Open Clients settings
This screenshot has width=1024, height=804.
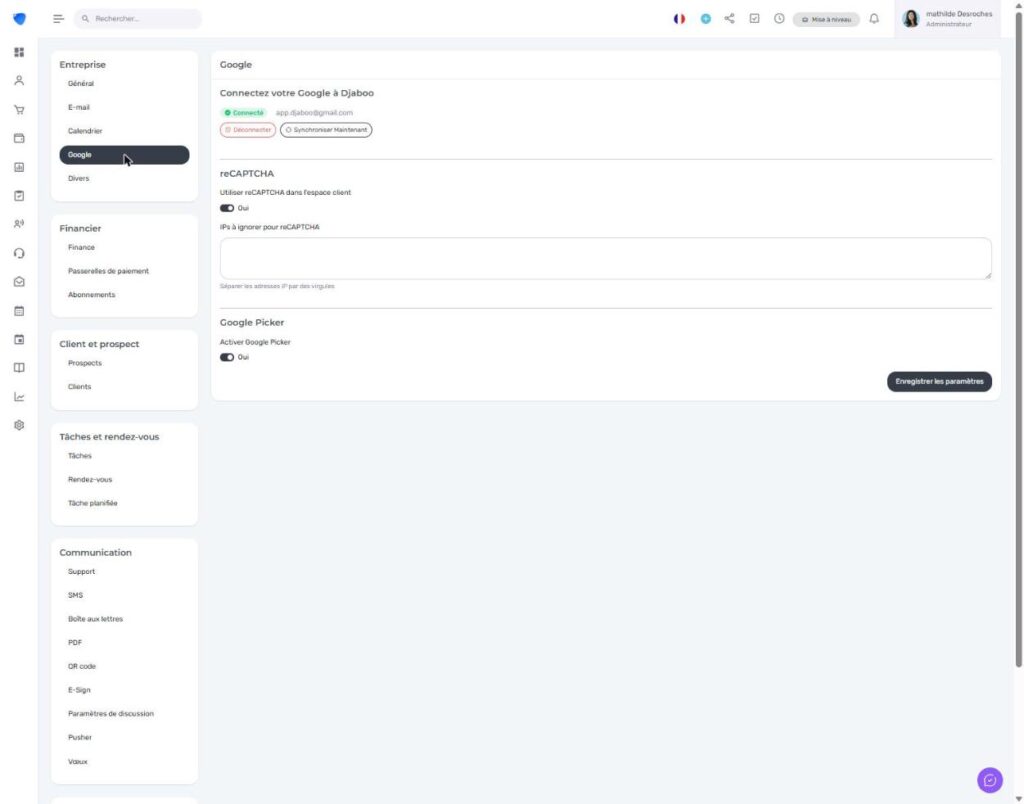(80, 387)
